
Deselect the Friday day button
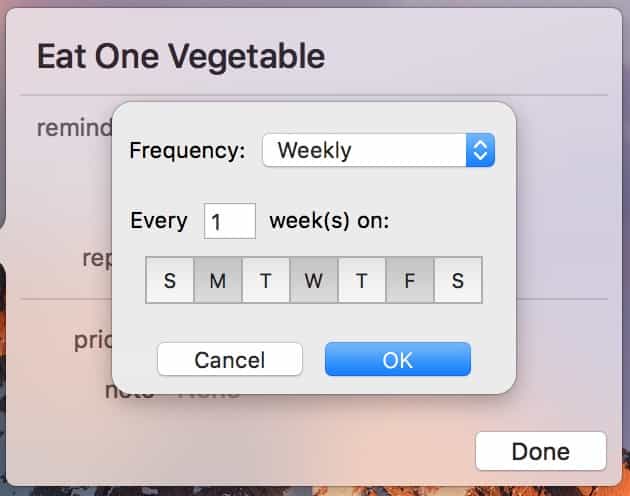410,280
